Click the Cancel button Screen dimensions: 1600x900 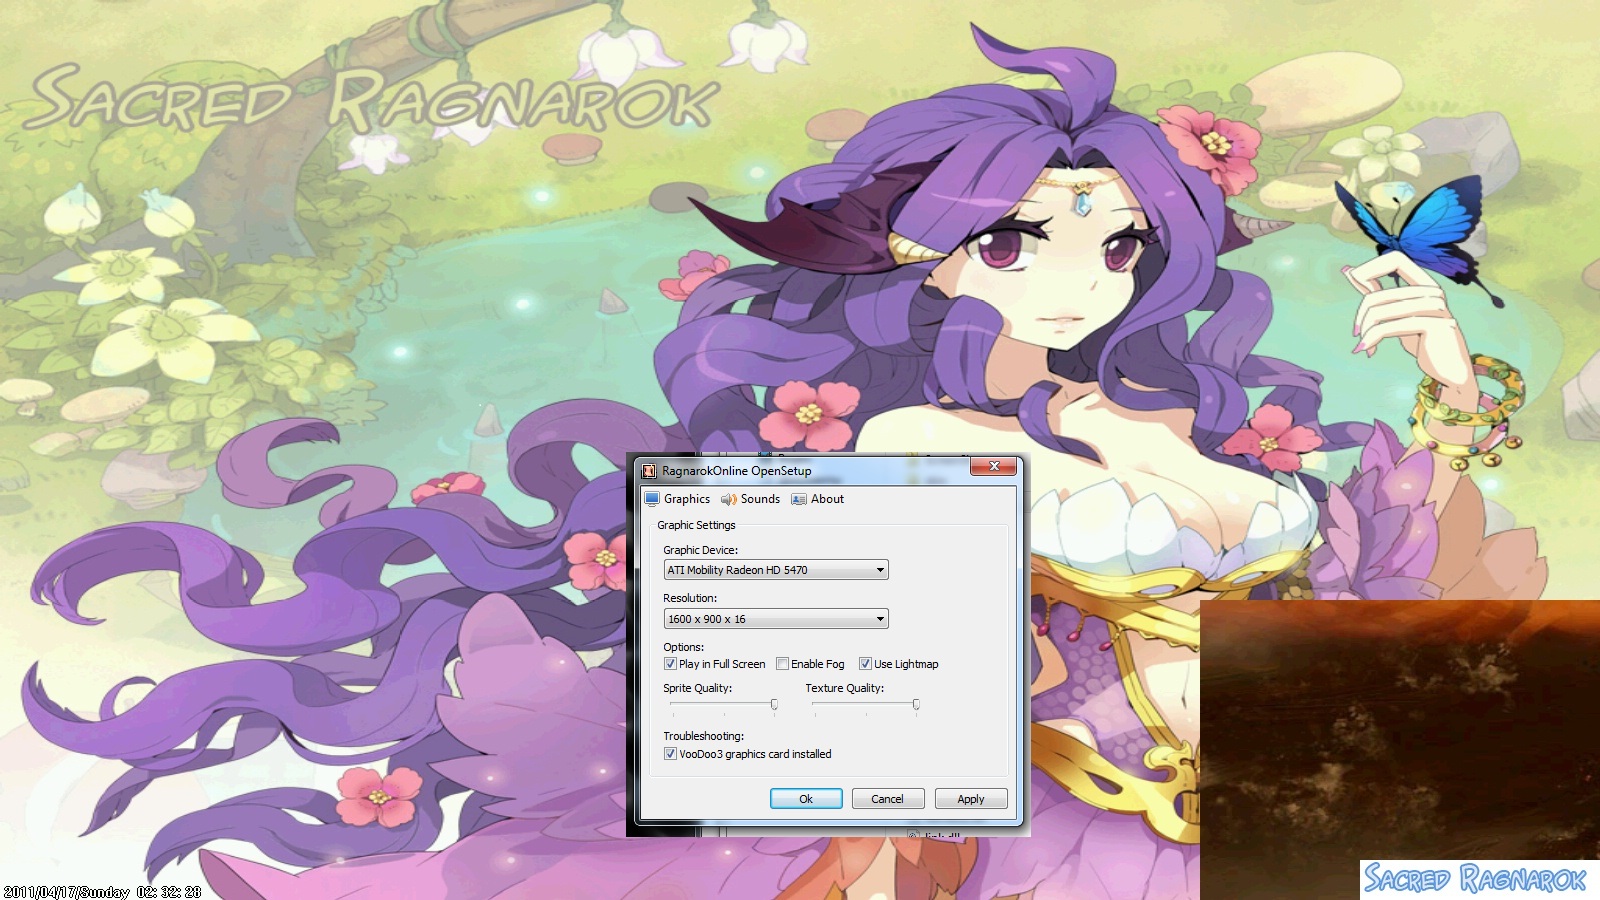pyautogui.click(x=887, y=799)
